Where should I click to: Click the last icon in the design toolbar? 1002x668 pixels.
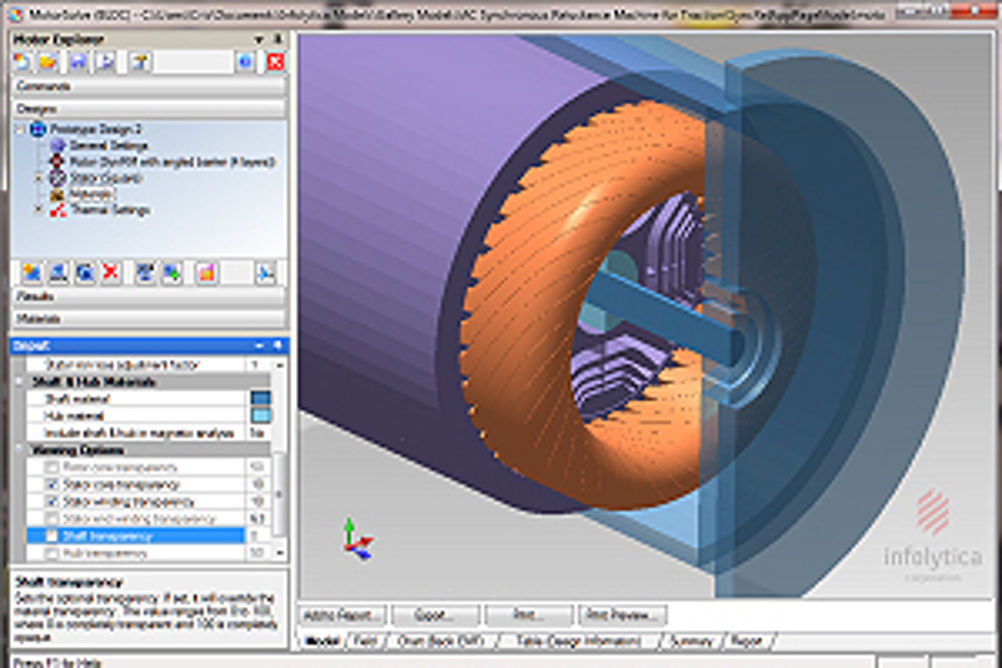(265, 273)
